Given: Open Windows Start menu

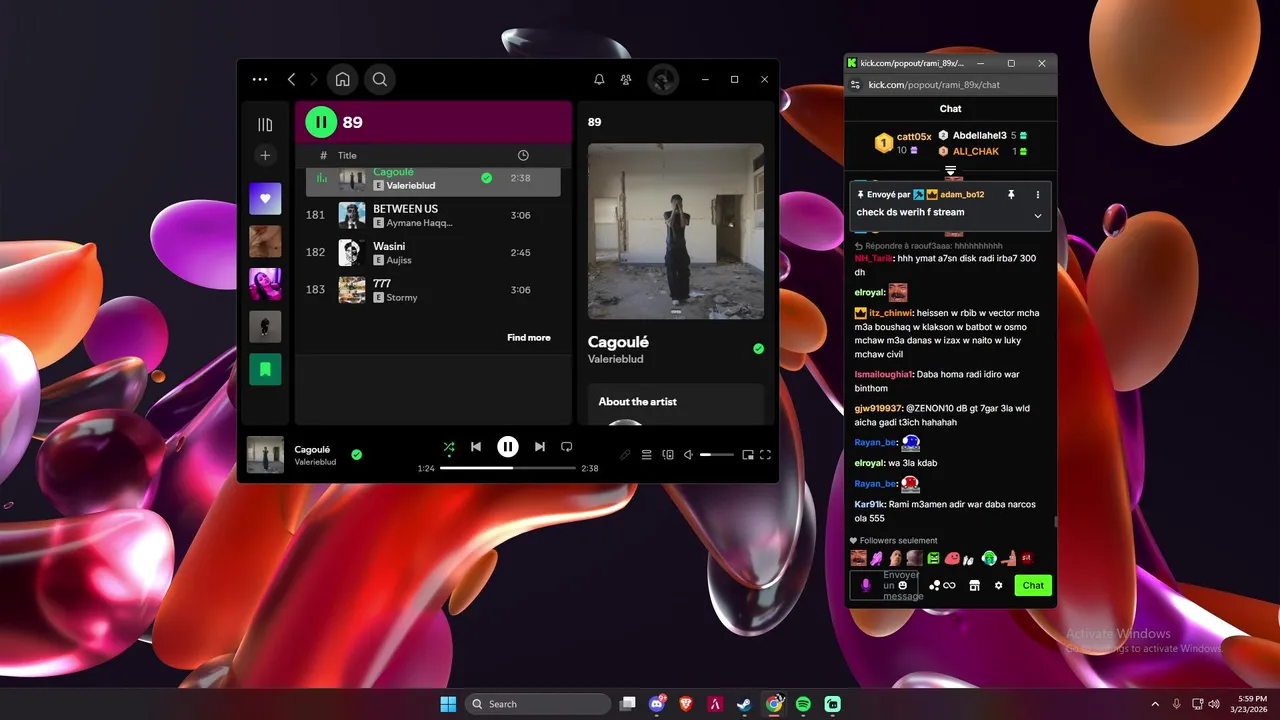Looking at the screenshot, I should click(448, 704).
